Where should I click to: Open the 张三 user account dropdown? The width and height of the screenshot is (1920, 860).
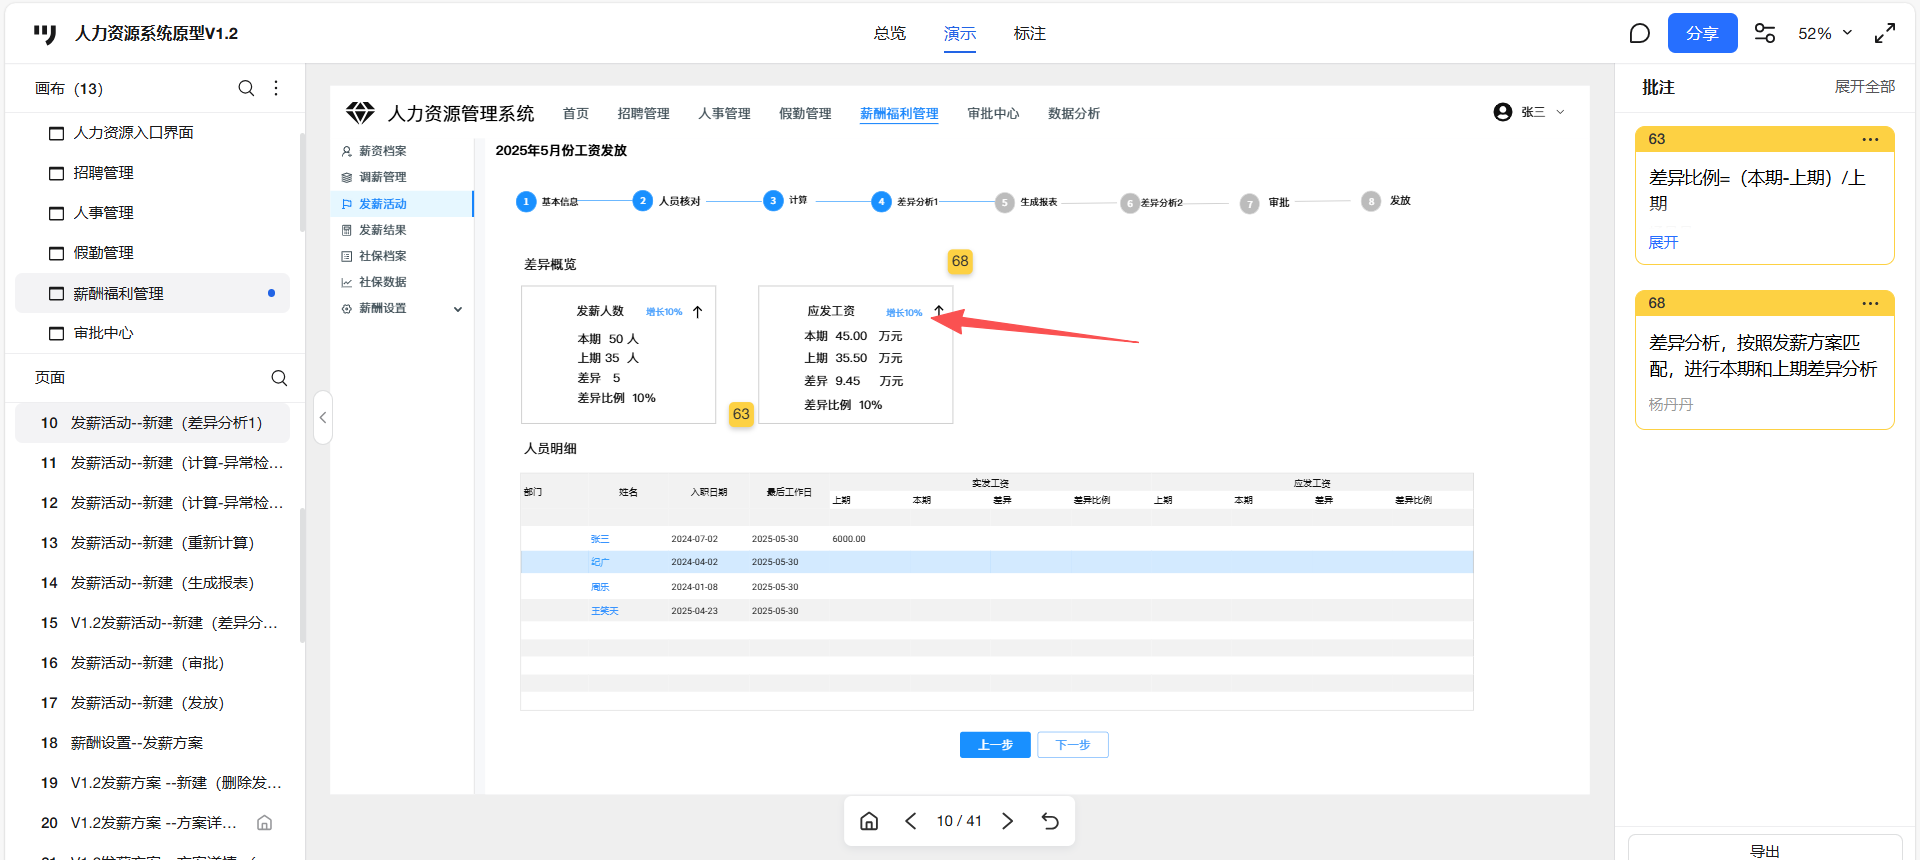(1529, 112)
